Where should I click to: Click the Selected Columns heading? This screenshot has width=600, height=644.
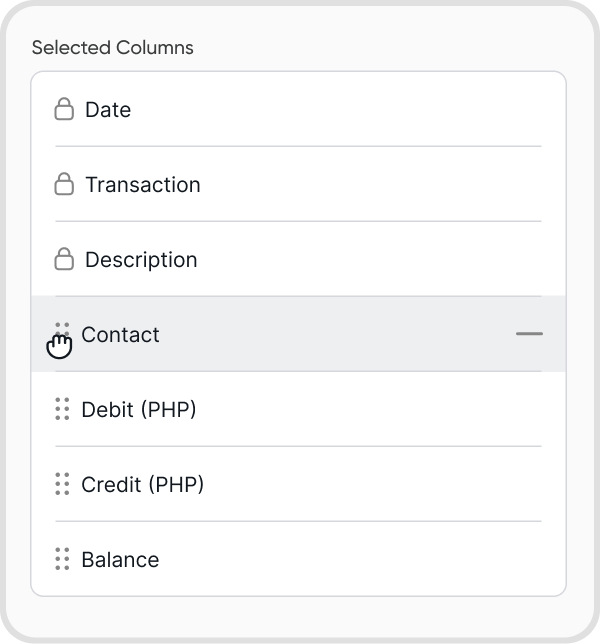113,48
